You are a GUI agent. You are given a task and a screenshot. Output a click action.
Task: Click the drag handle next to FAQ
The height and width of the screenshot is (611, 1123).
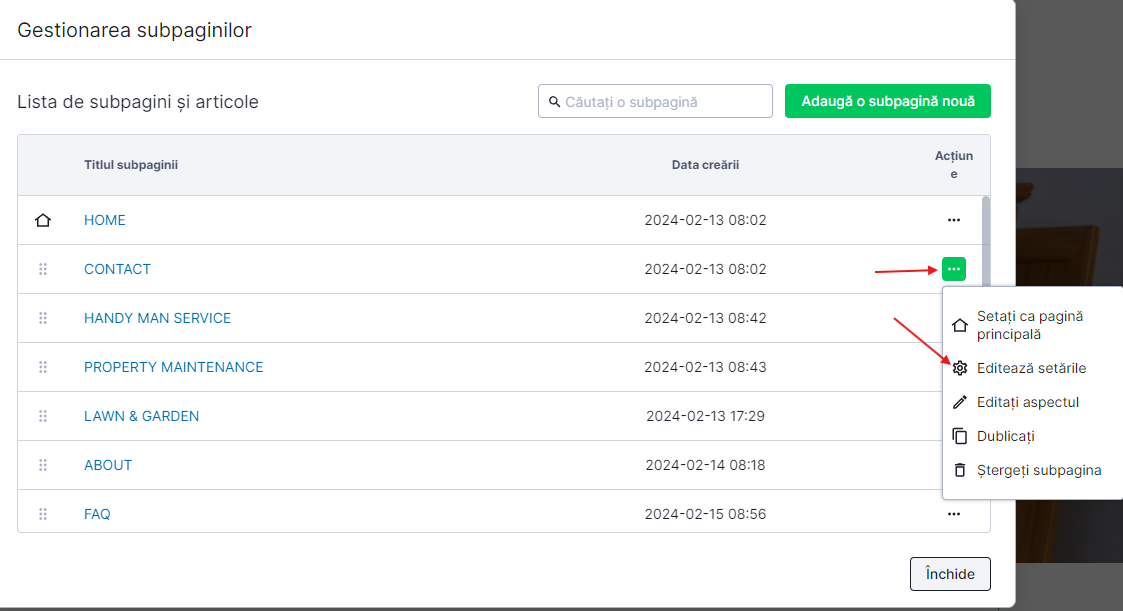43,514
